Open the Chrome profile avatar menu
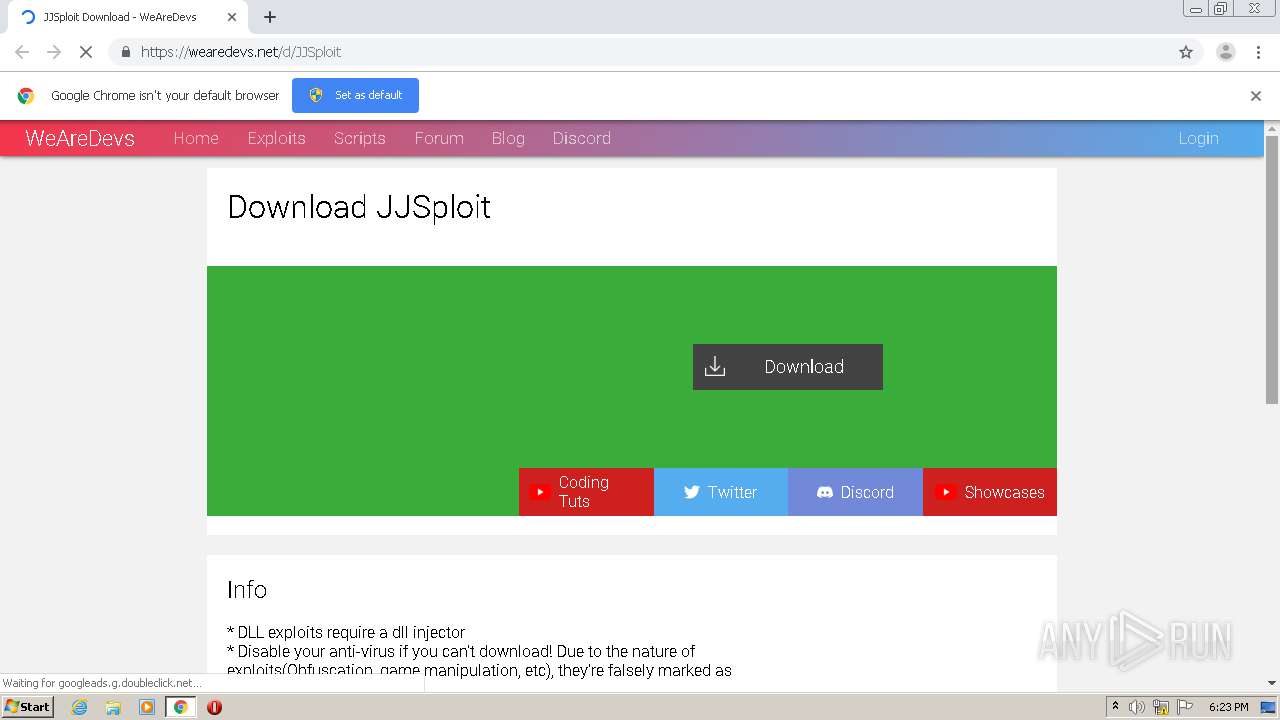This screenshot has height=720, width=1280. click(x=1226, y=52)
